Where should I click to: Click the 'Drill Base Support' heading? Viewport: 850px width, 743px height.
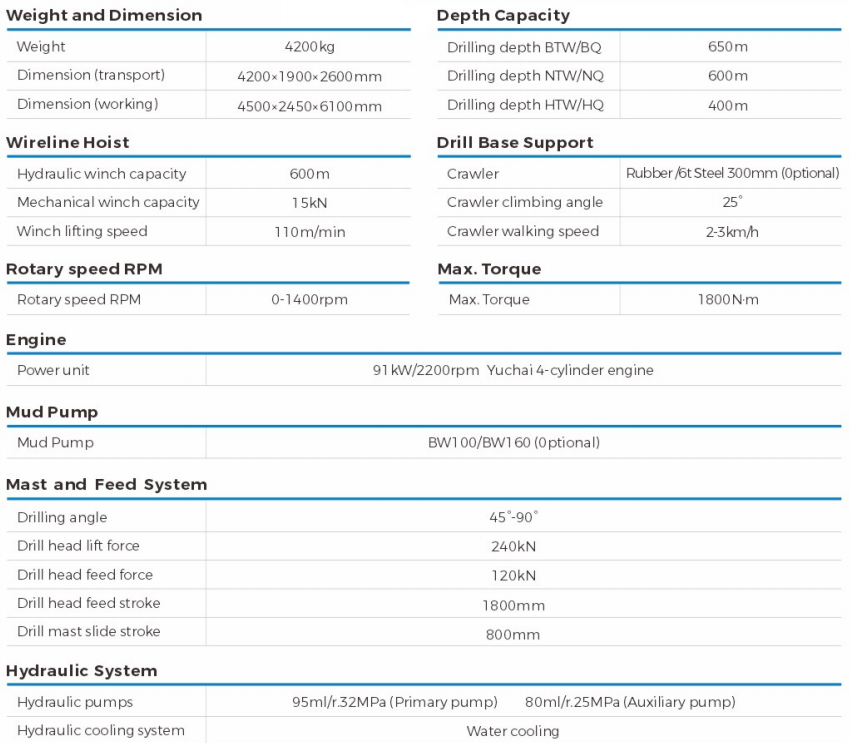coord(515,143)
